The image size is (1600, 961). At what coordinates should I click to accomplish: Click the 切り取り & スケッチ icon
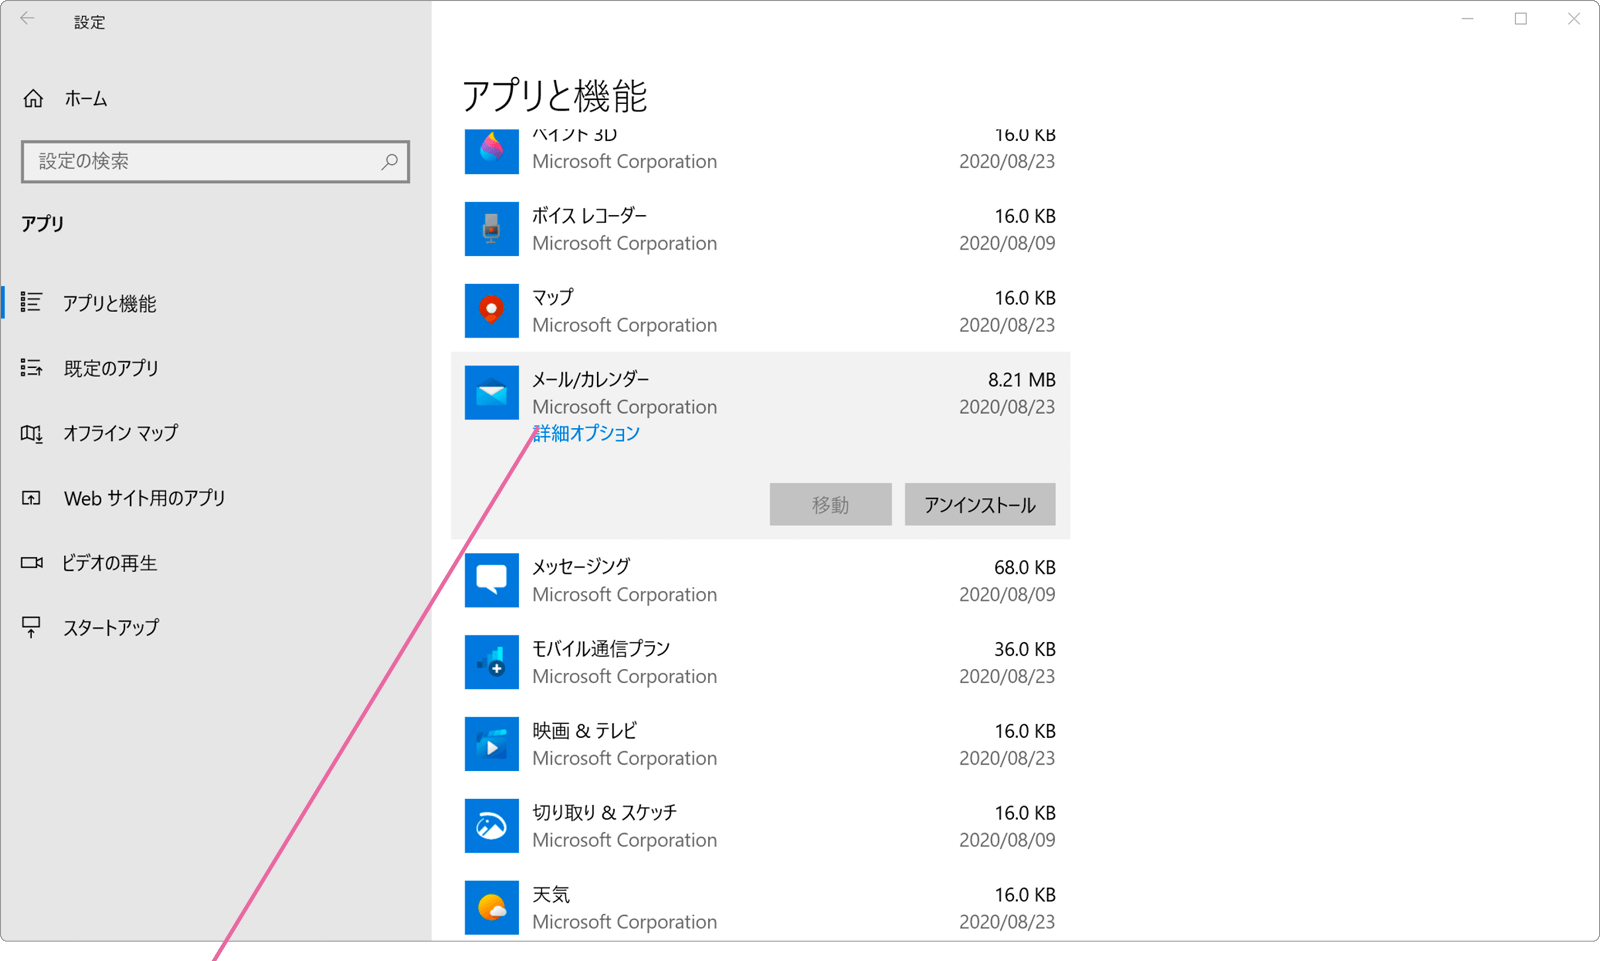click(x=491, y=826)
